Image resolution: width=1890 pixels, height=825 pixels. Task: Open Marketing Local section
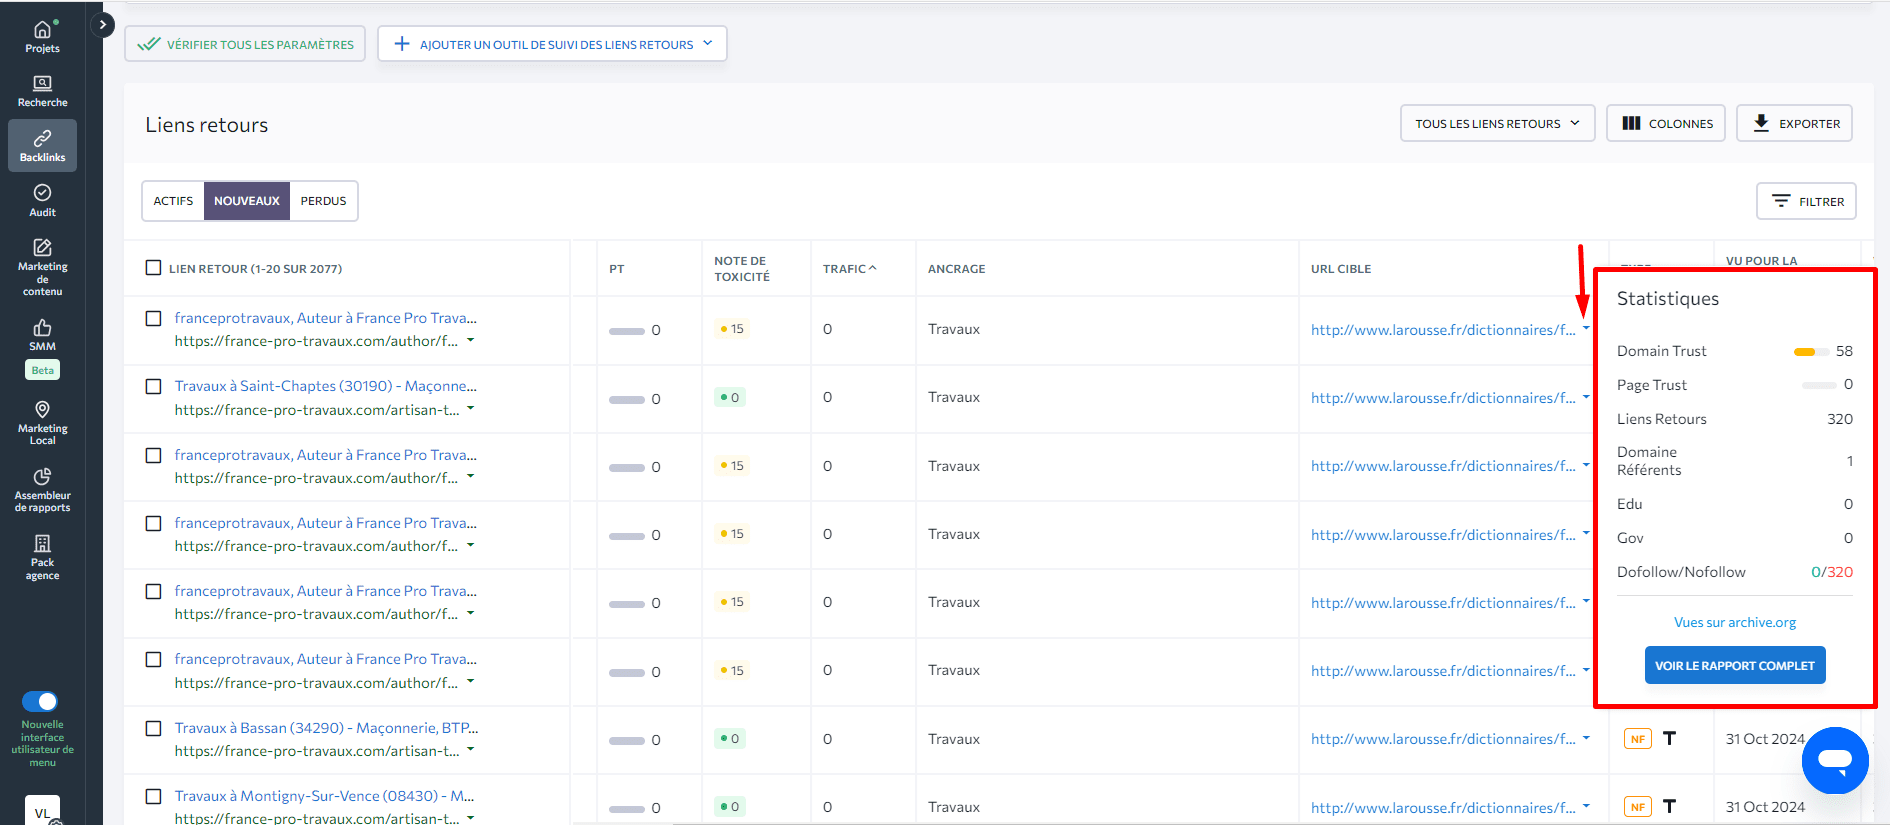42,422
